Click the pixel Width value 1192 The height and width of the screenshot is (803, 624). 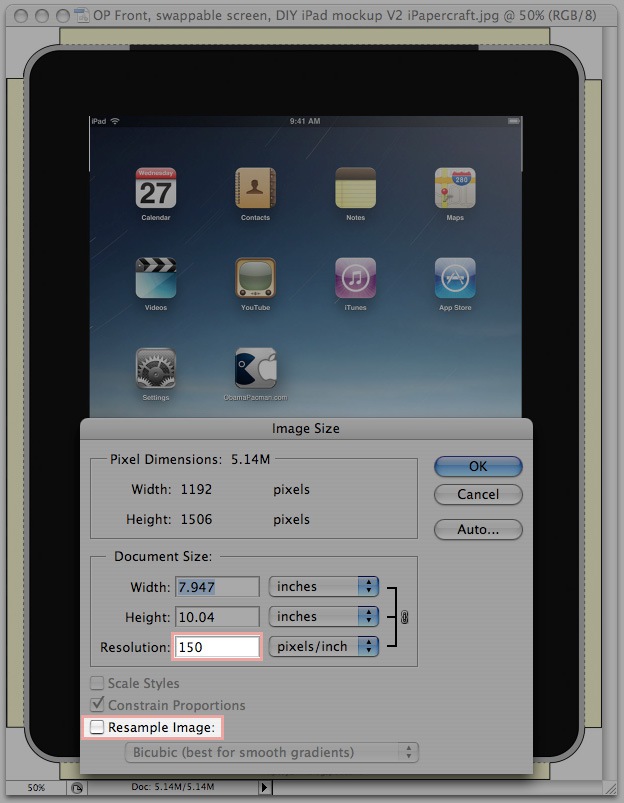point(196,490)
